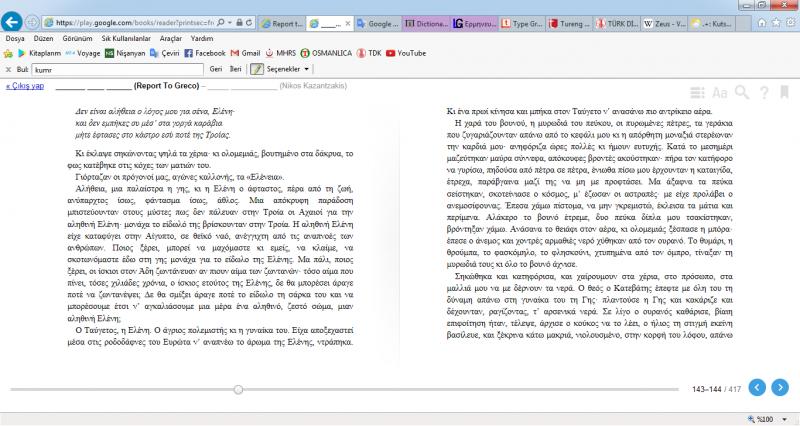Screen dimensions: 800x426
Task: Open the Nişanyan bookmark
Action: tap(125, 53)
